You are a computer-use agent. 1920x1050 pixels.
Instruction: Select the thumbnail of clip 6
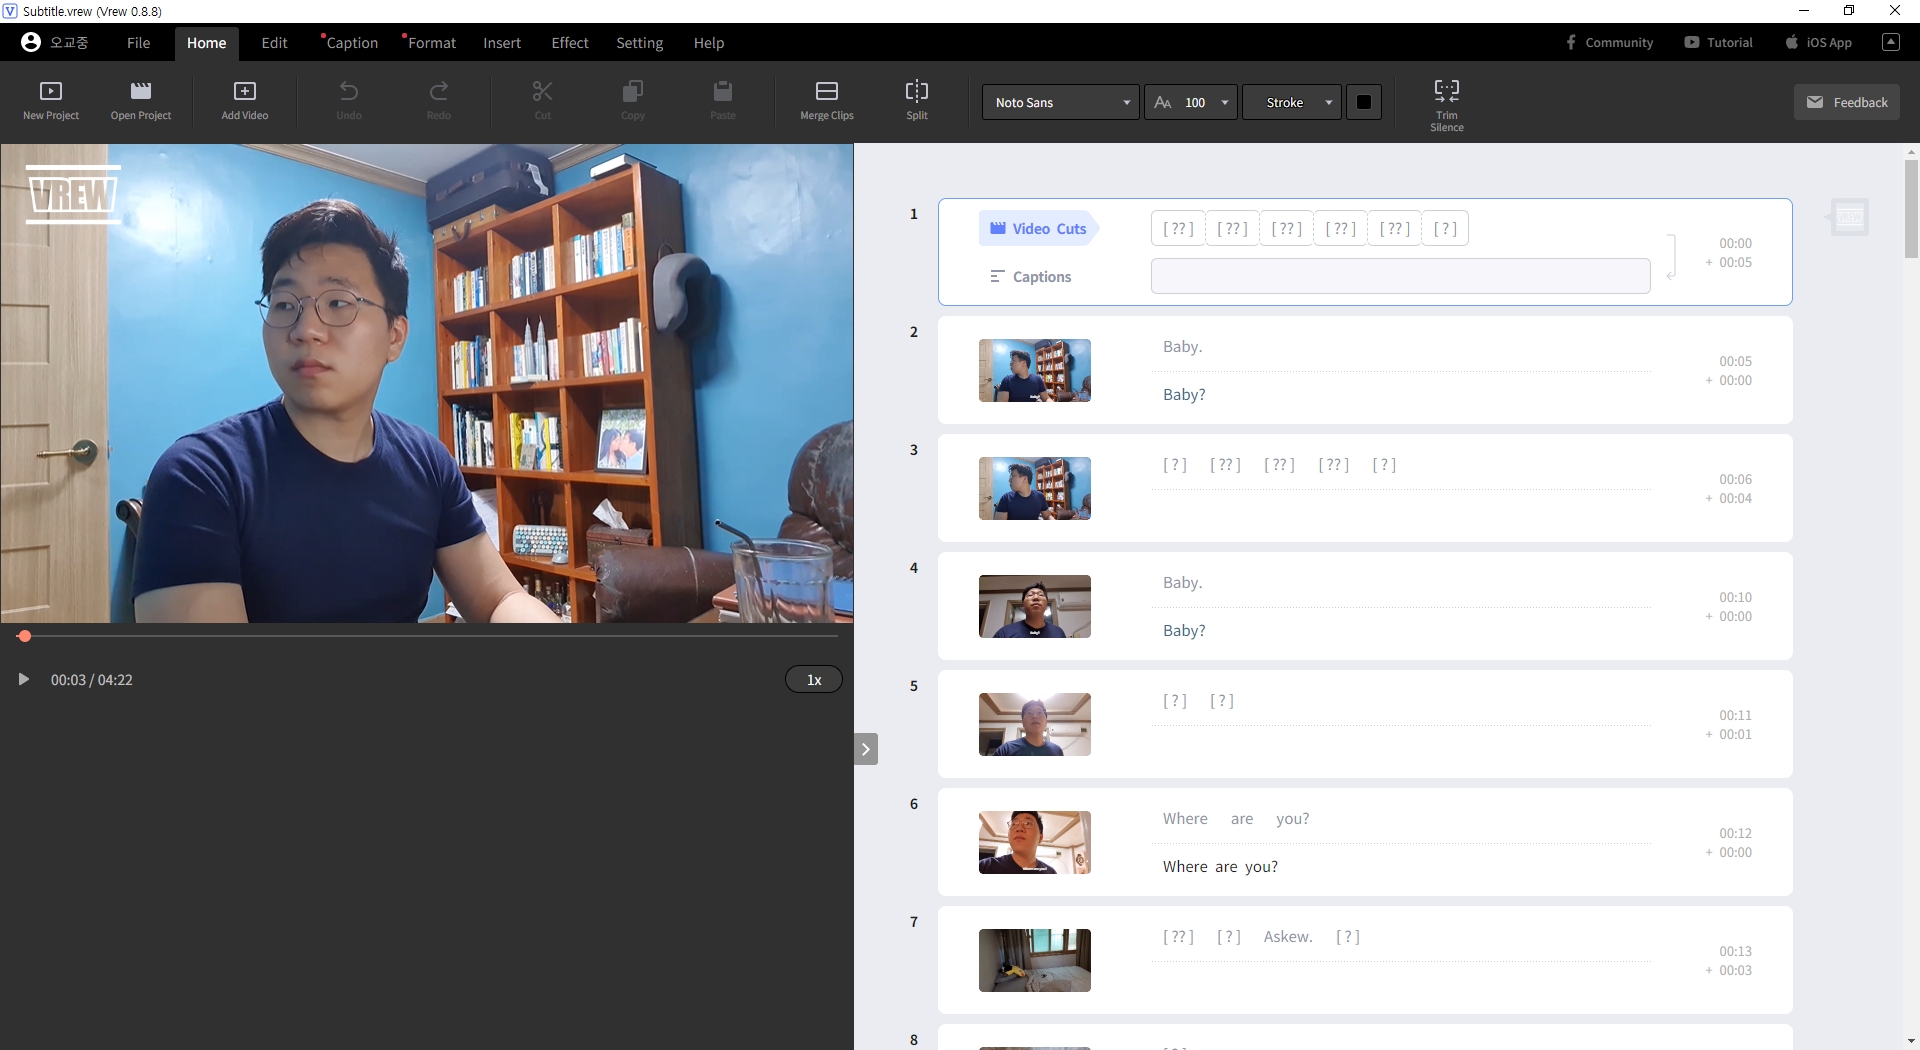click(1035, 843)
